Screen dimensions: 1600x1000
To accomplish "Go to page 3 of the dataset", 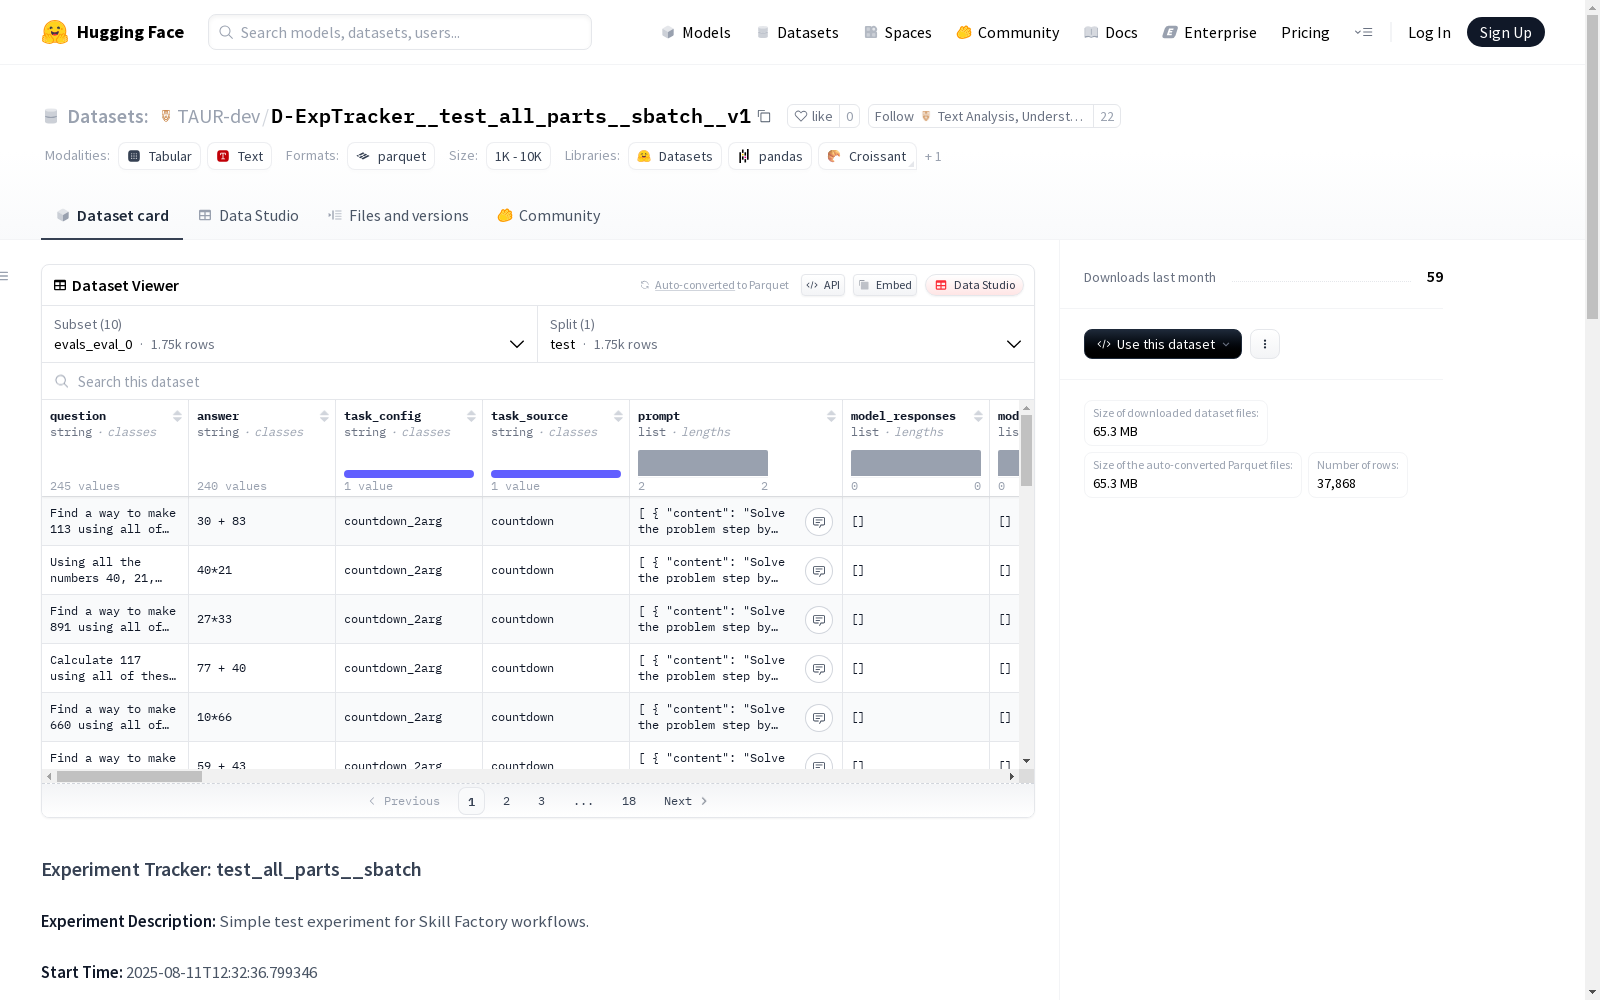I will tap(542, 801).
